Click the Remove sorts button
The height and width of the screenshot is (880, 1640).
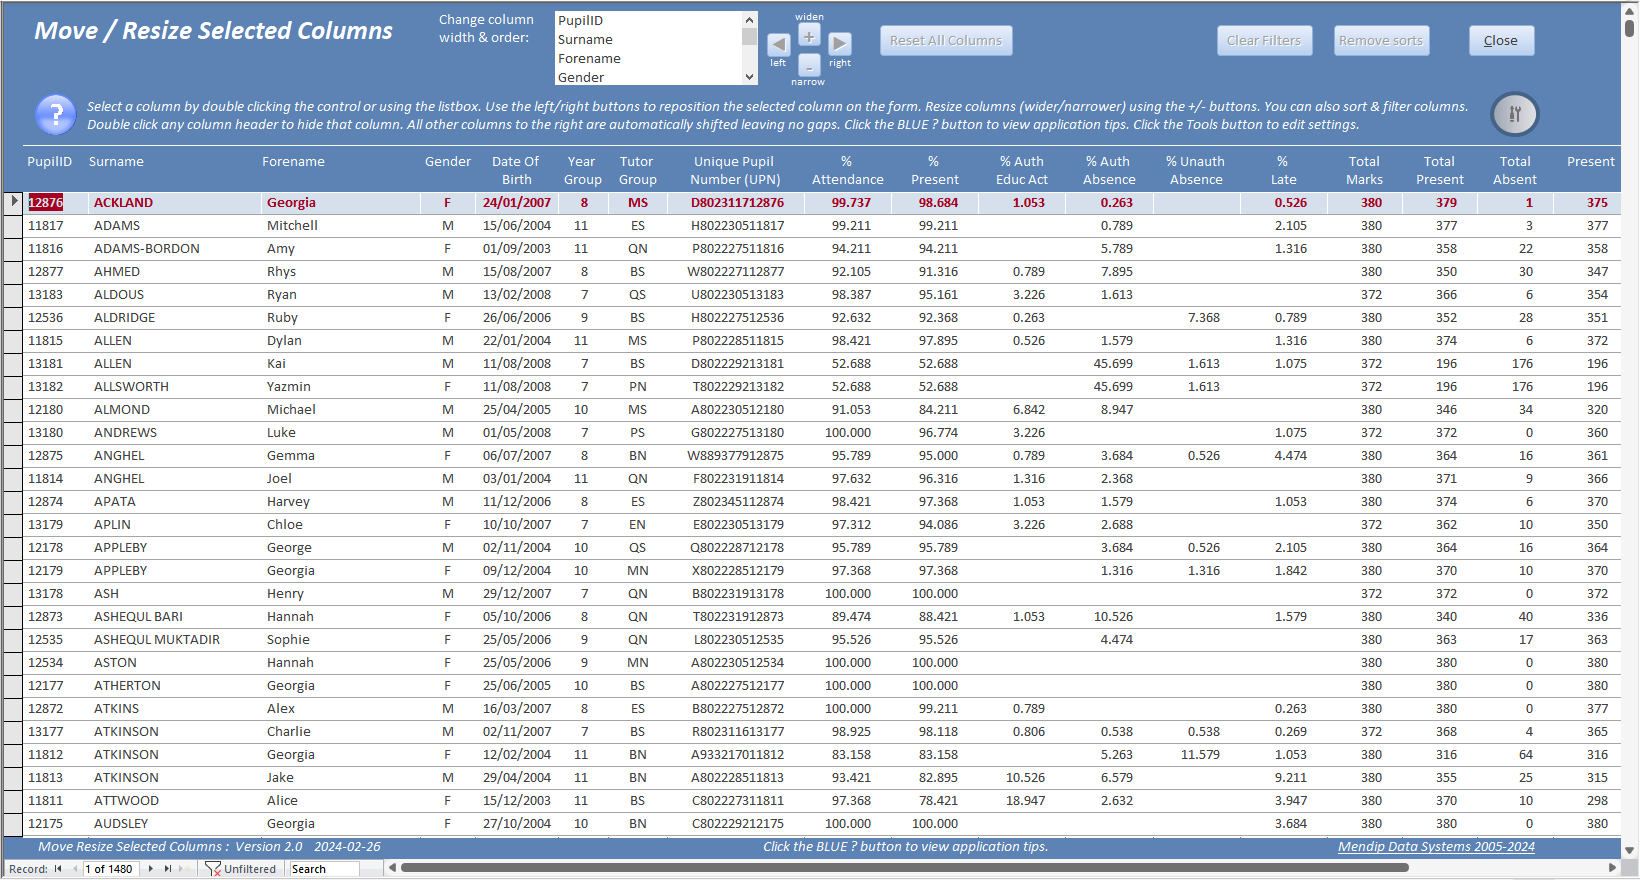[1381, 41]
